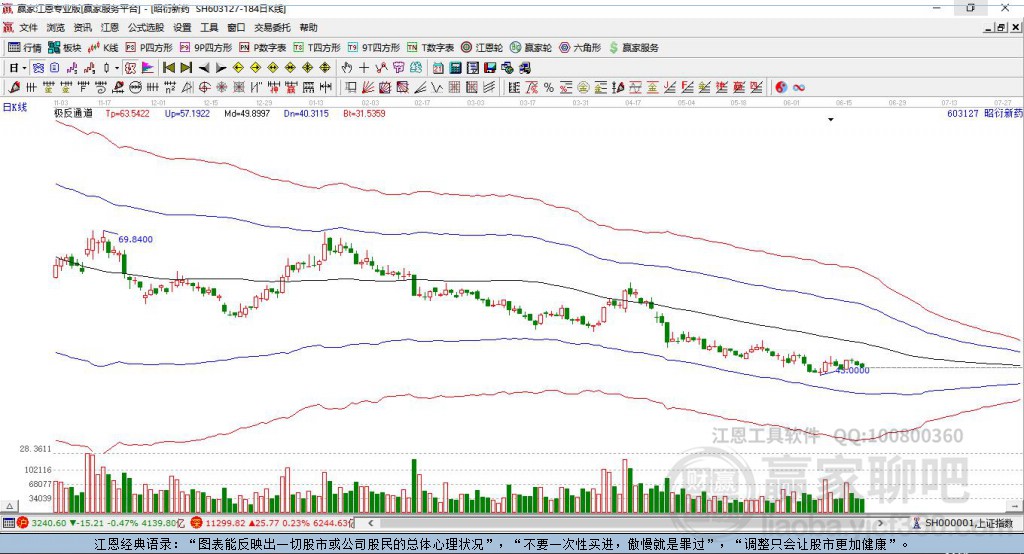
Task: Open the 9T四方形 tool
Action: (x=374, y=48)
